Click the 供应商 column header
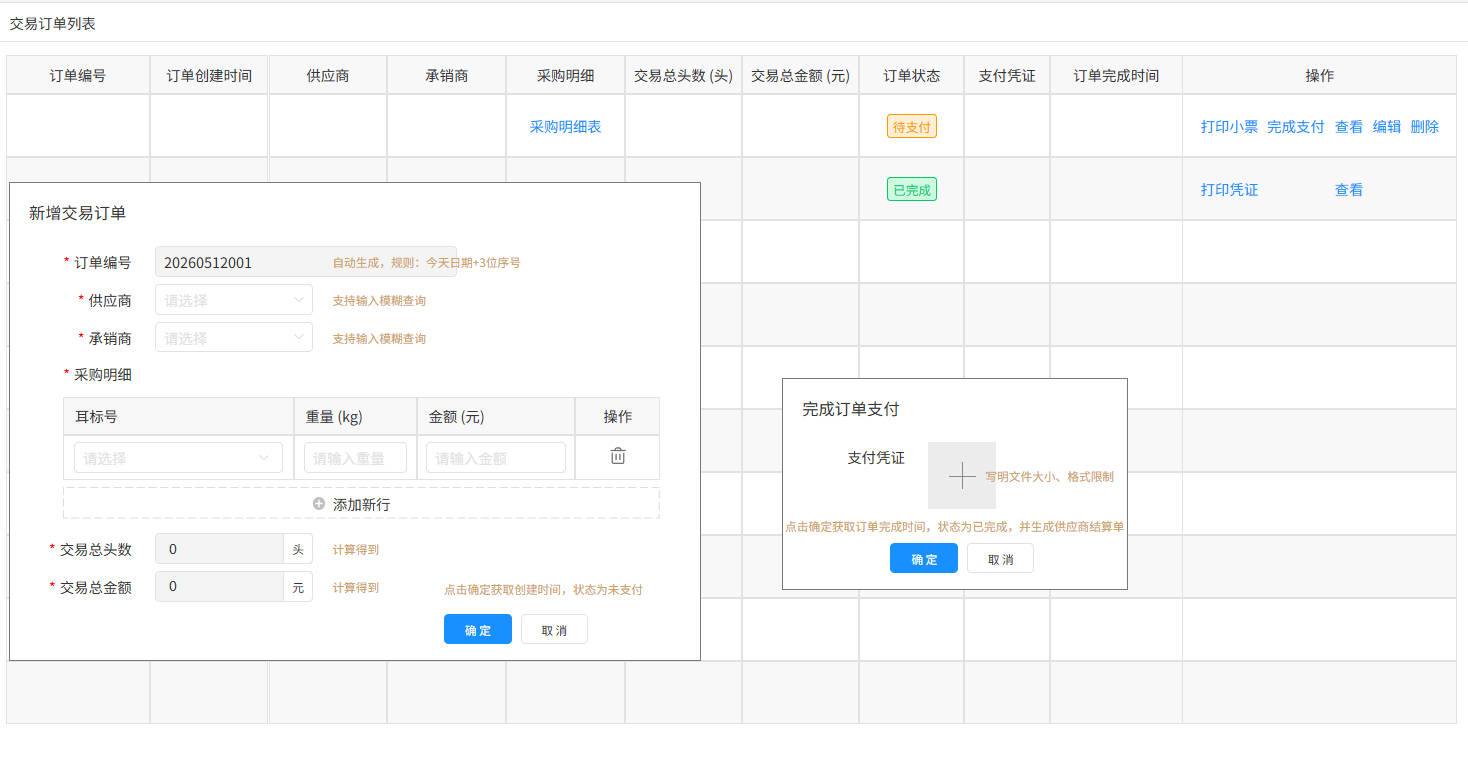 pyautogui.click(x=328, y=75)
